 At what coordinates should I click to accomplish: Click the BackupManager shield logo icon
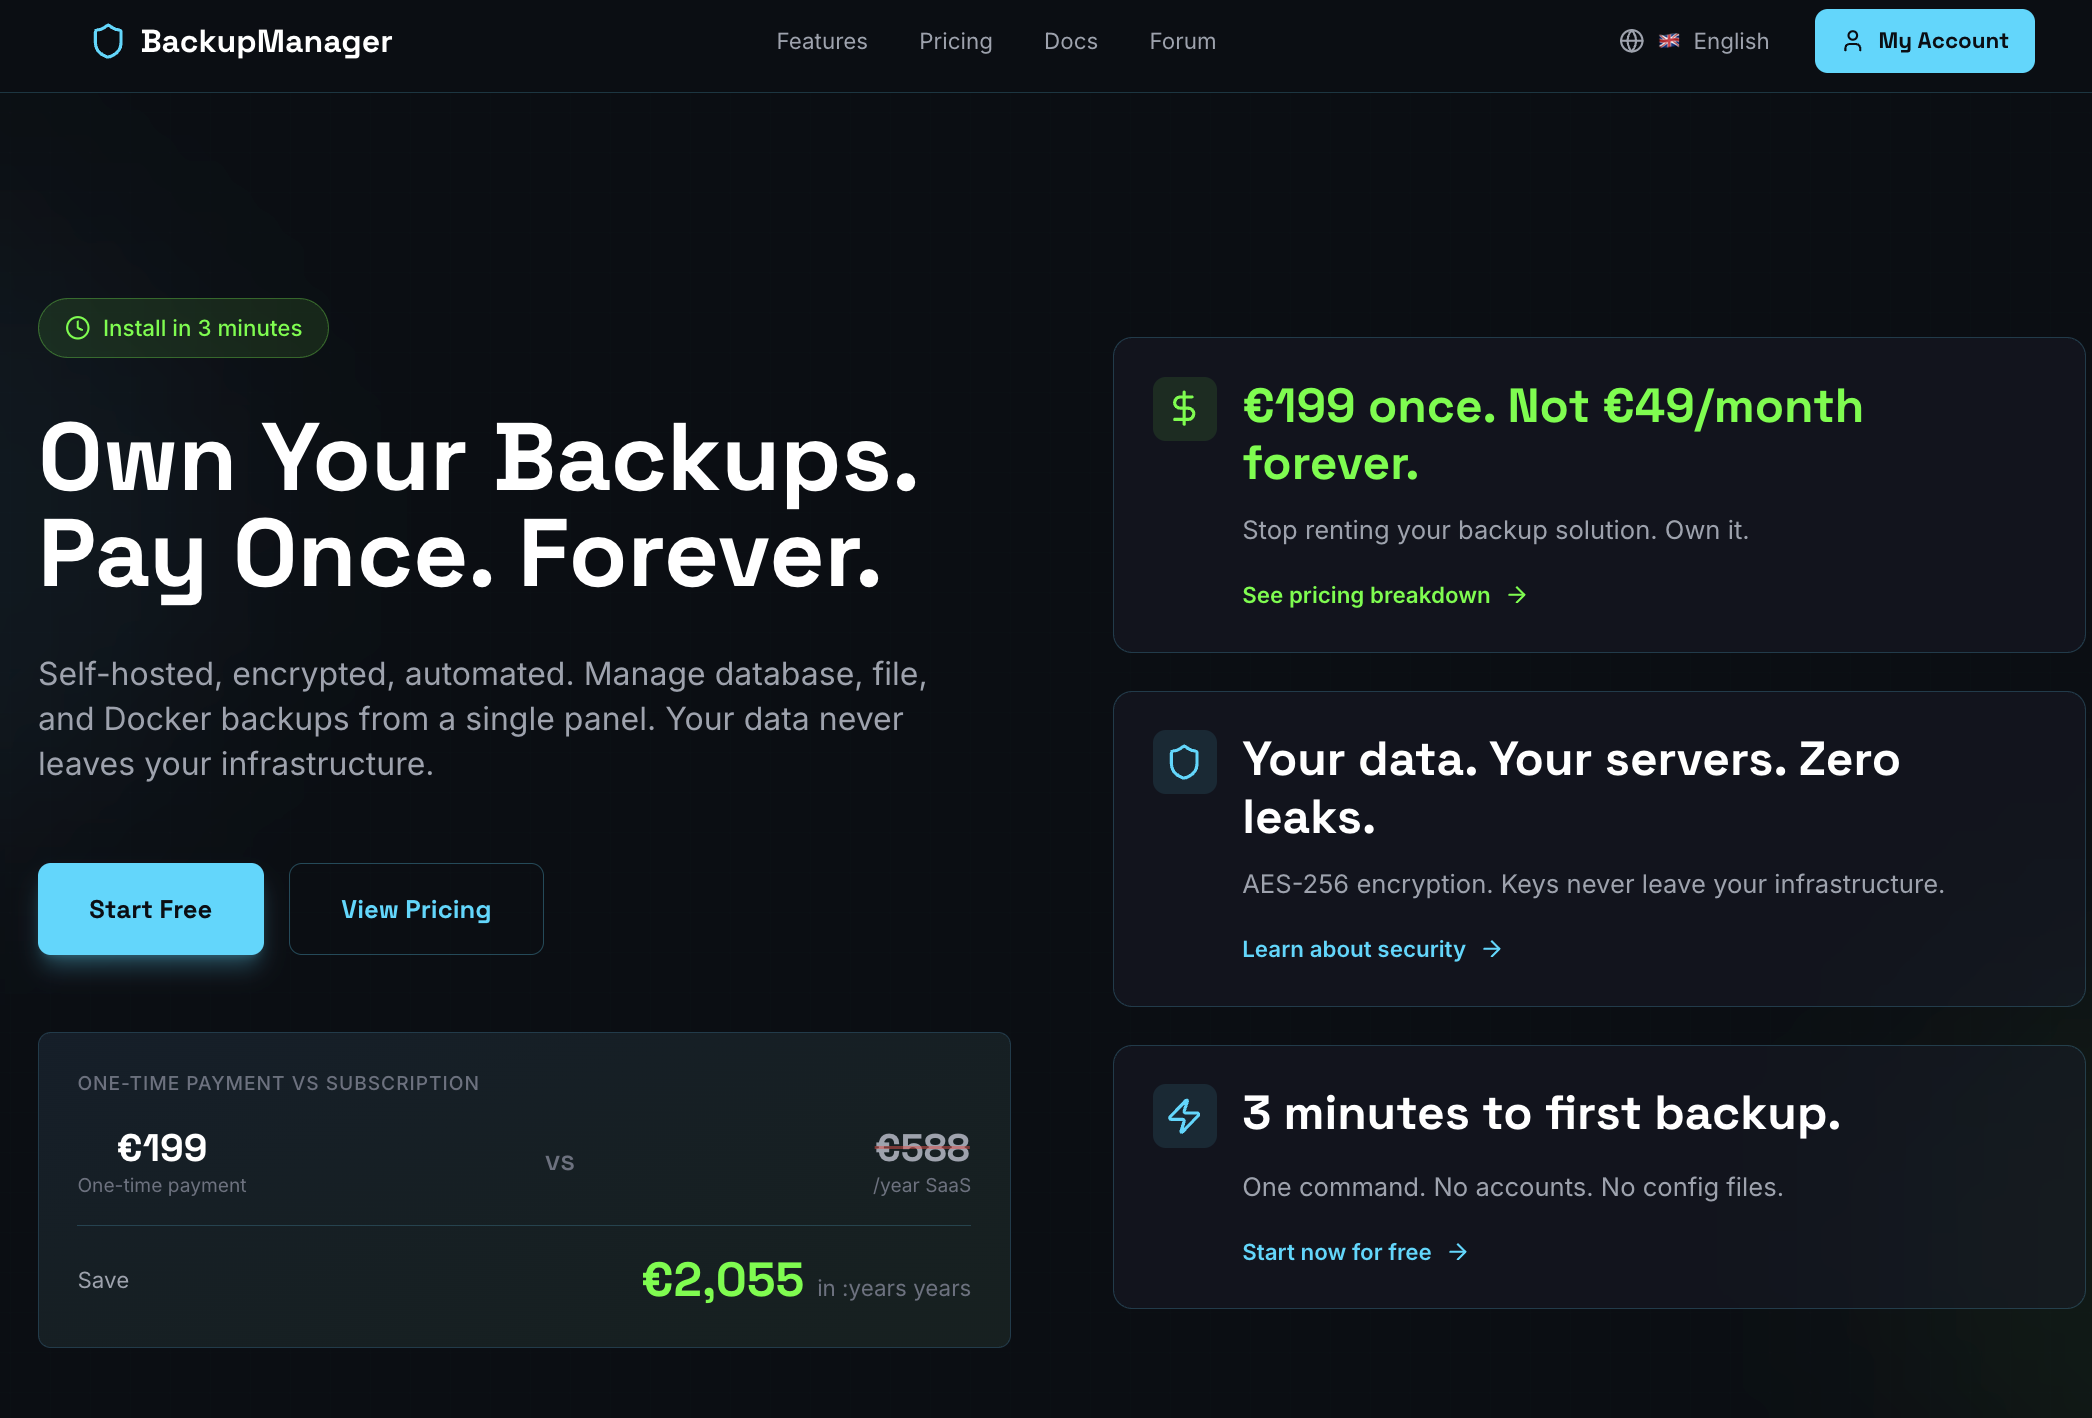[107, 41]
